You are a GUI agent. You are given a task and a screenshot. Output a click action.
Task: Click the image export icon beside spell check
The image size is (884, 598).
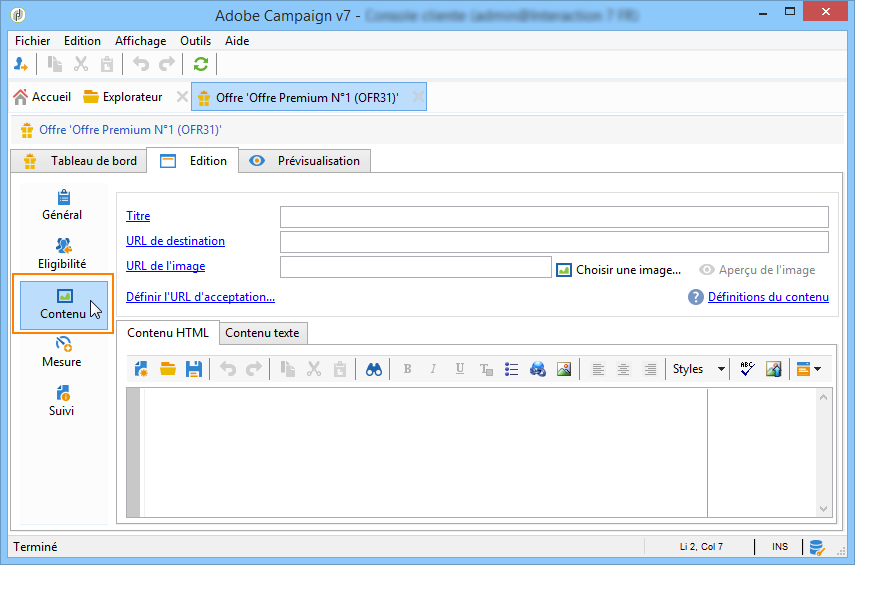tap(774, 369)
